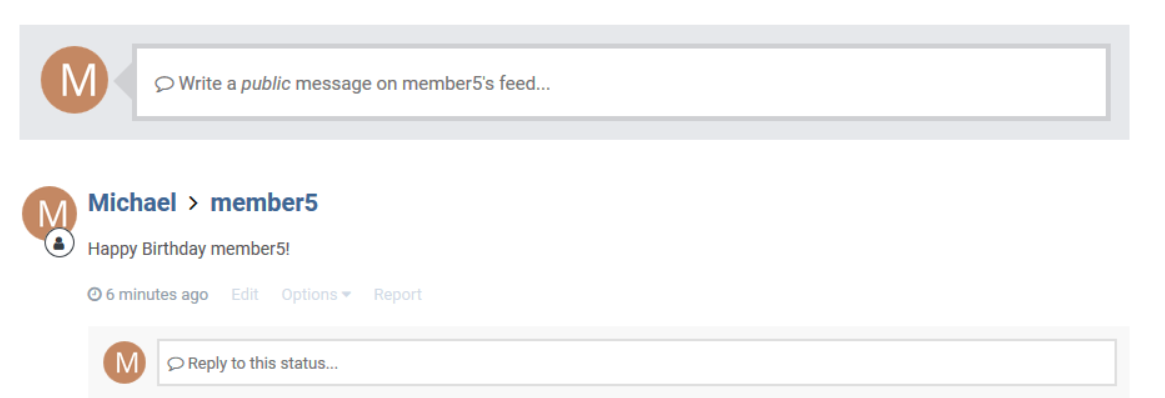Screen dimensions: 1165x398
Task: Focus the Reply to this status field
Action: click(637, 362)
